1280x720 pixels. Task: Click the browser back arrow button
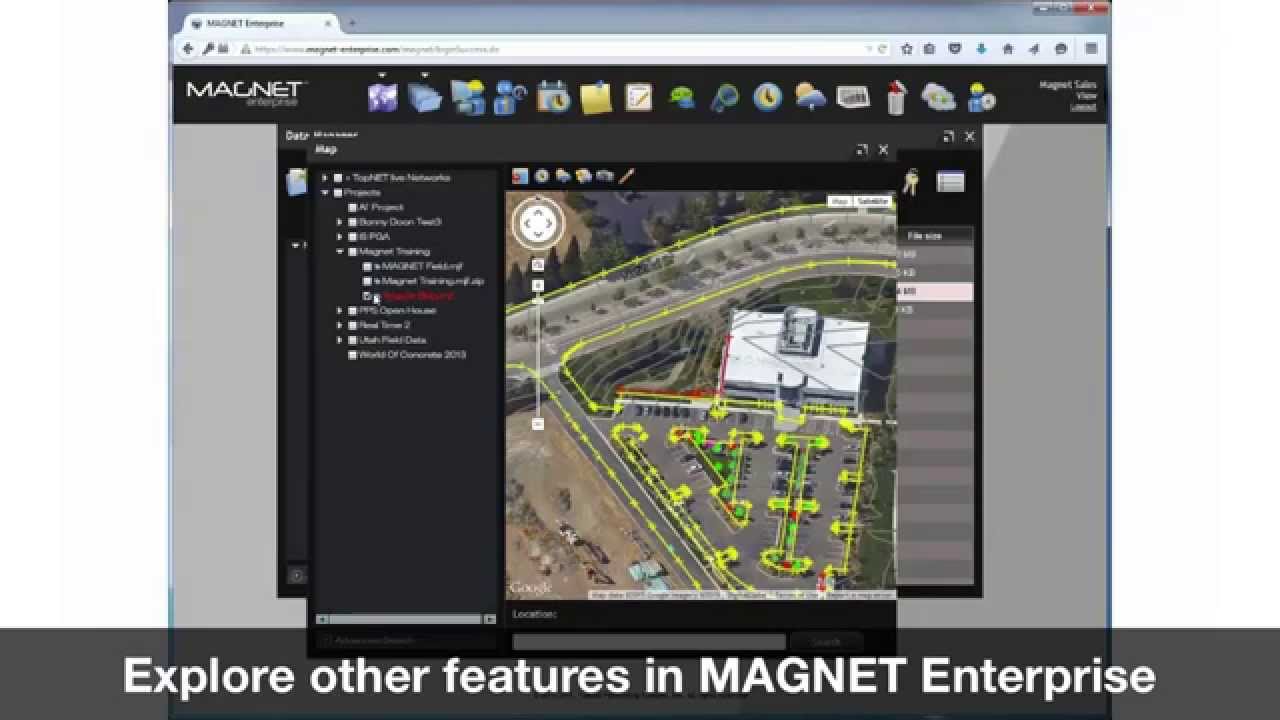coord(188,48)
